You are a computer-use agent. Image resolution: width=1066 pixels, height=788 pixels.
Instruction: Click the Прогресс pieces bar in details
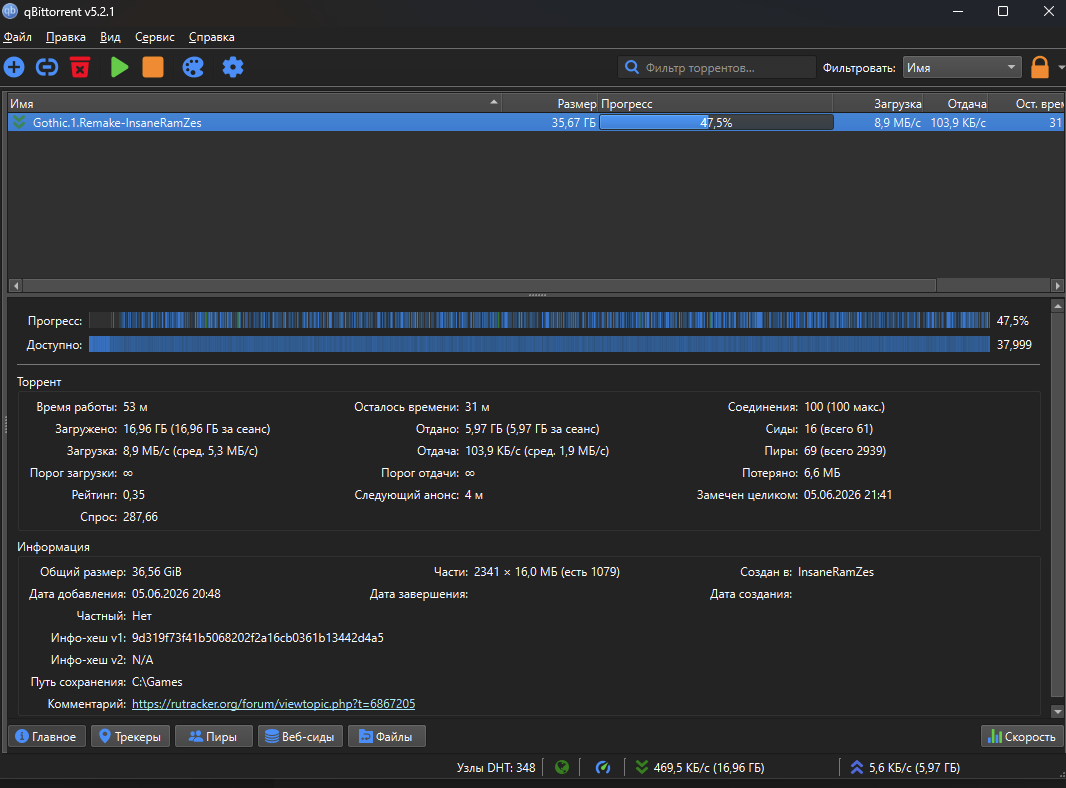coord(539,320)
